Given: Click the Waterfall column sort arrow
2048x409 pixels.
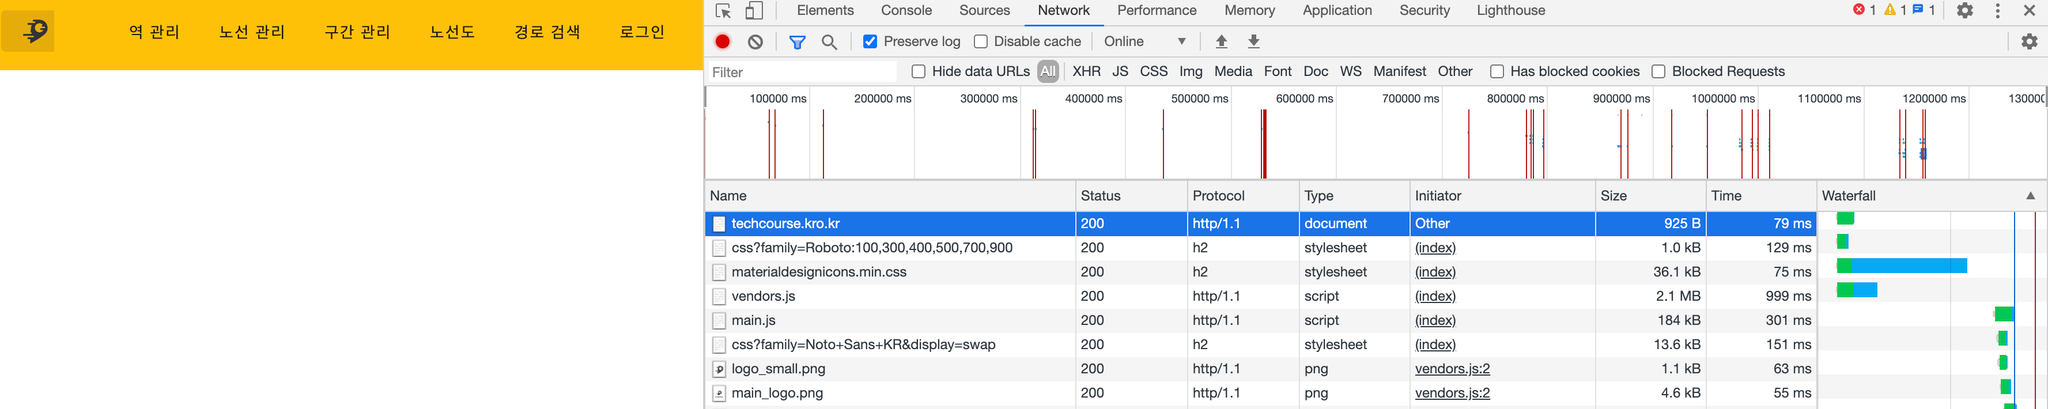Looking at the screenshot, I should point(2030,196).
